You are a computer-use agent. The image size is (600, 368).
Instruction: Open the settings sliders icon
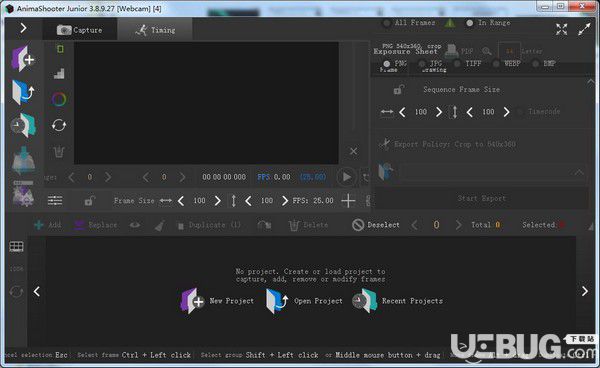click(x=55, y=200)
